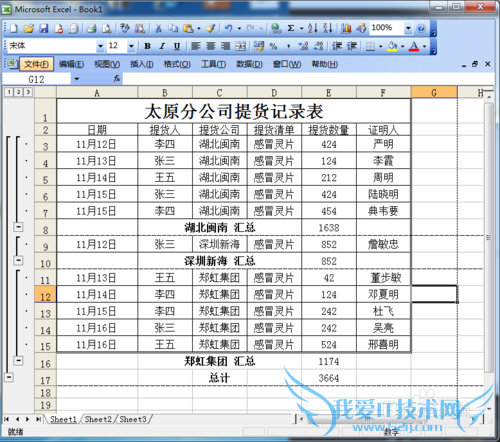This screenshot has width=500, height=442.
Task: Click the Select All corner button
Action: 45,92
